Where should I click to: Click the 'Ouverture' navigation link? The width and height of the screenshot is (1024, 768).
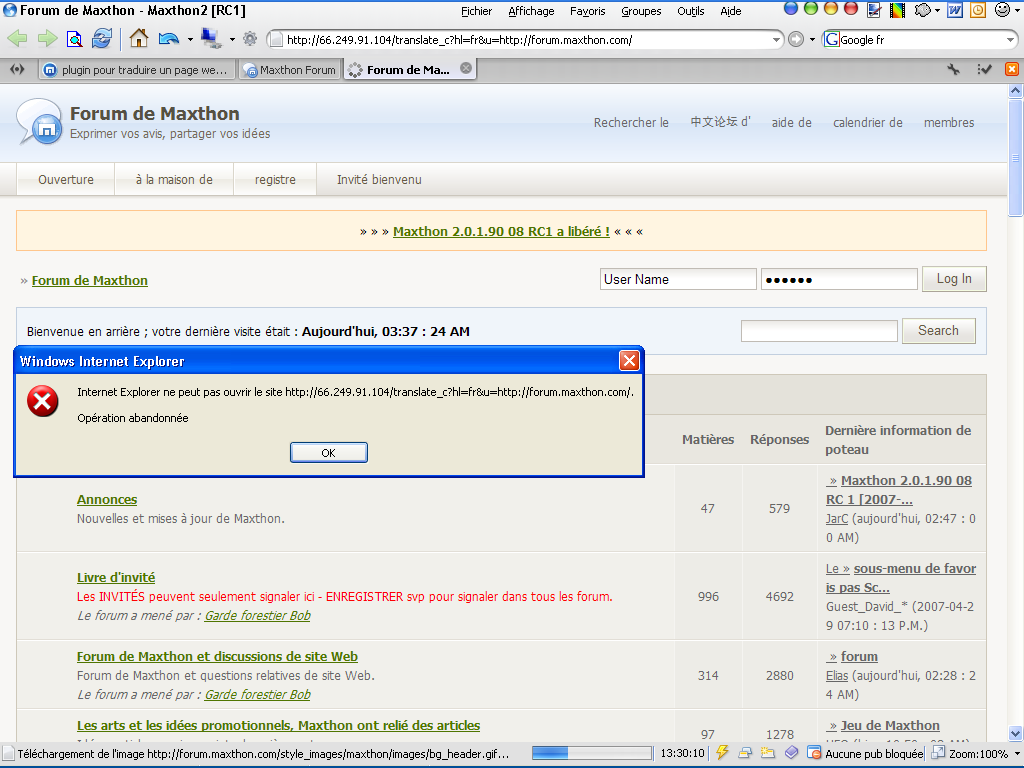(x=65, y=180)
